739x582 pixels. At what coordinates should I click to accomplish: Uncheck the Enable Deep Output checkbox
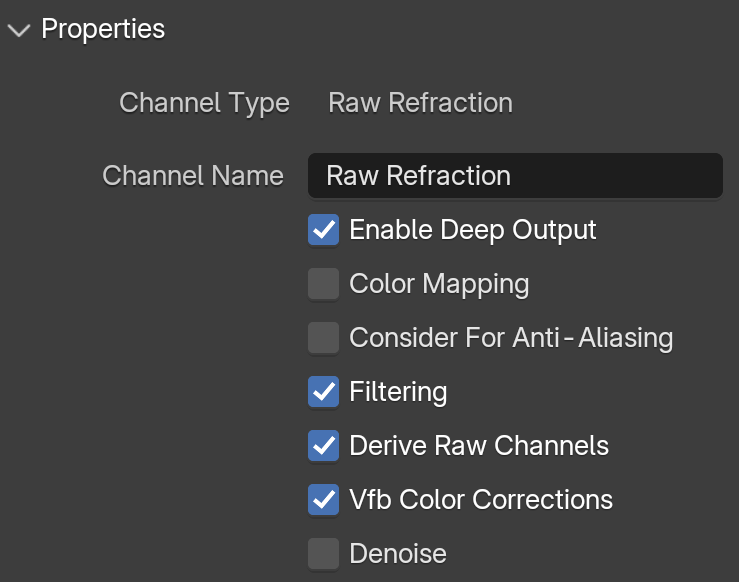(323, 230)
